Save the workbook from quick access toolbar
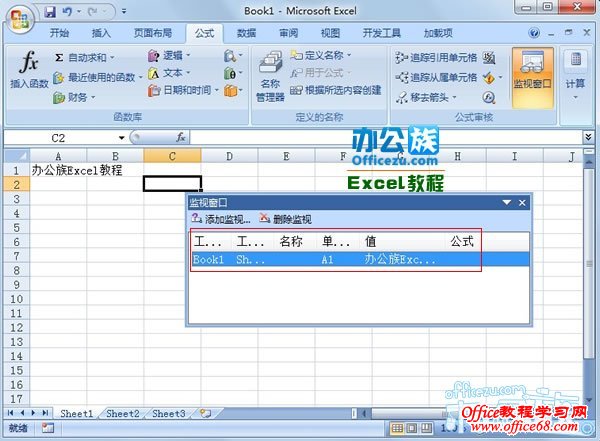600x441 pixels. coord(50,12)
